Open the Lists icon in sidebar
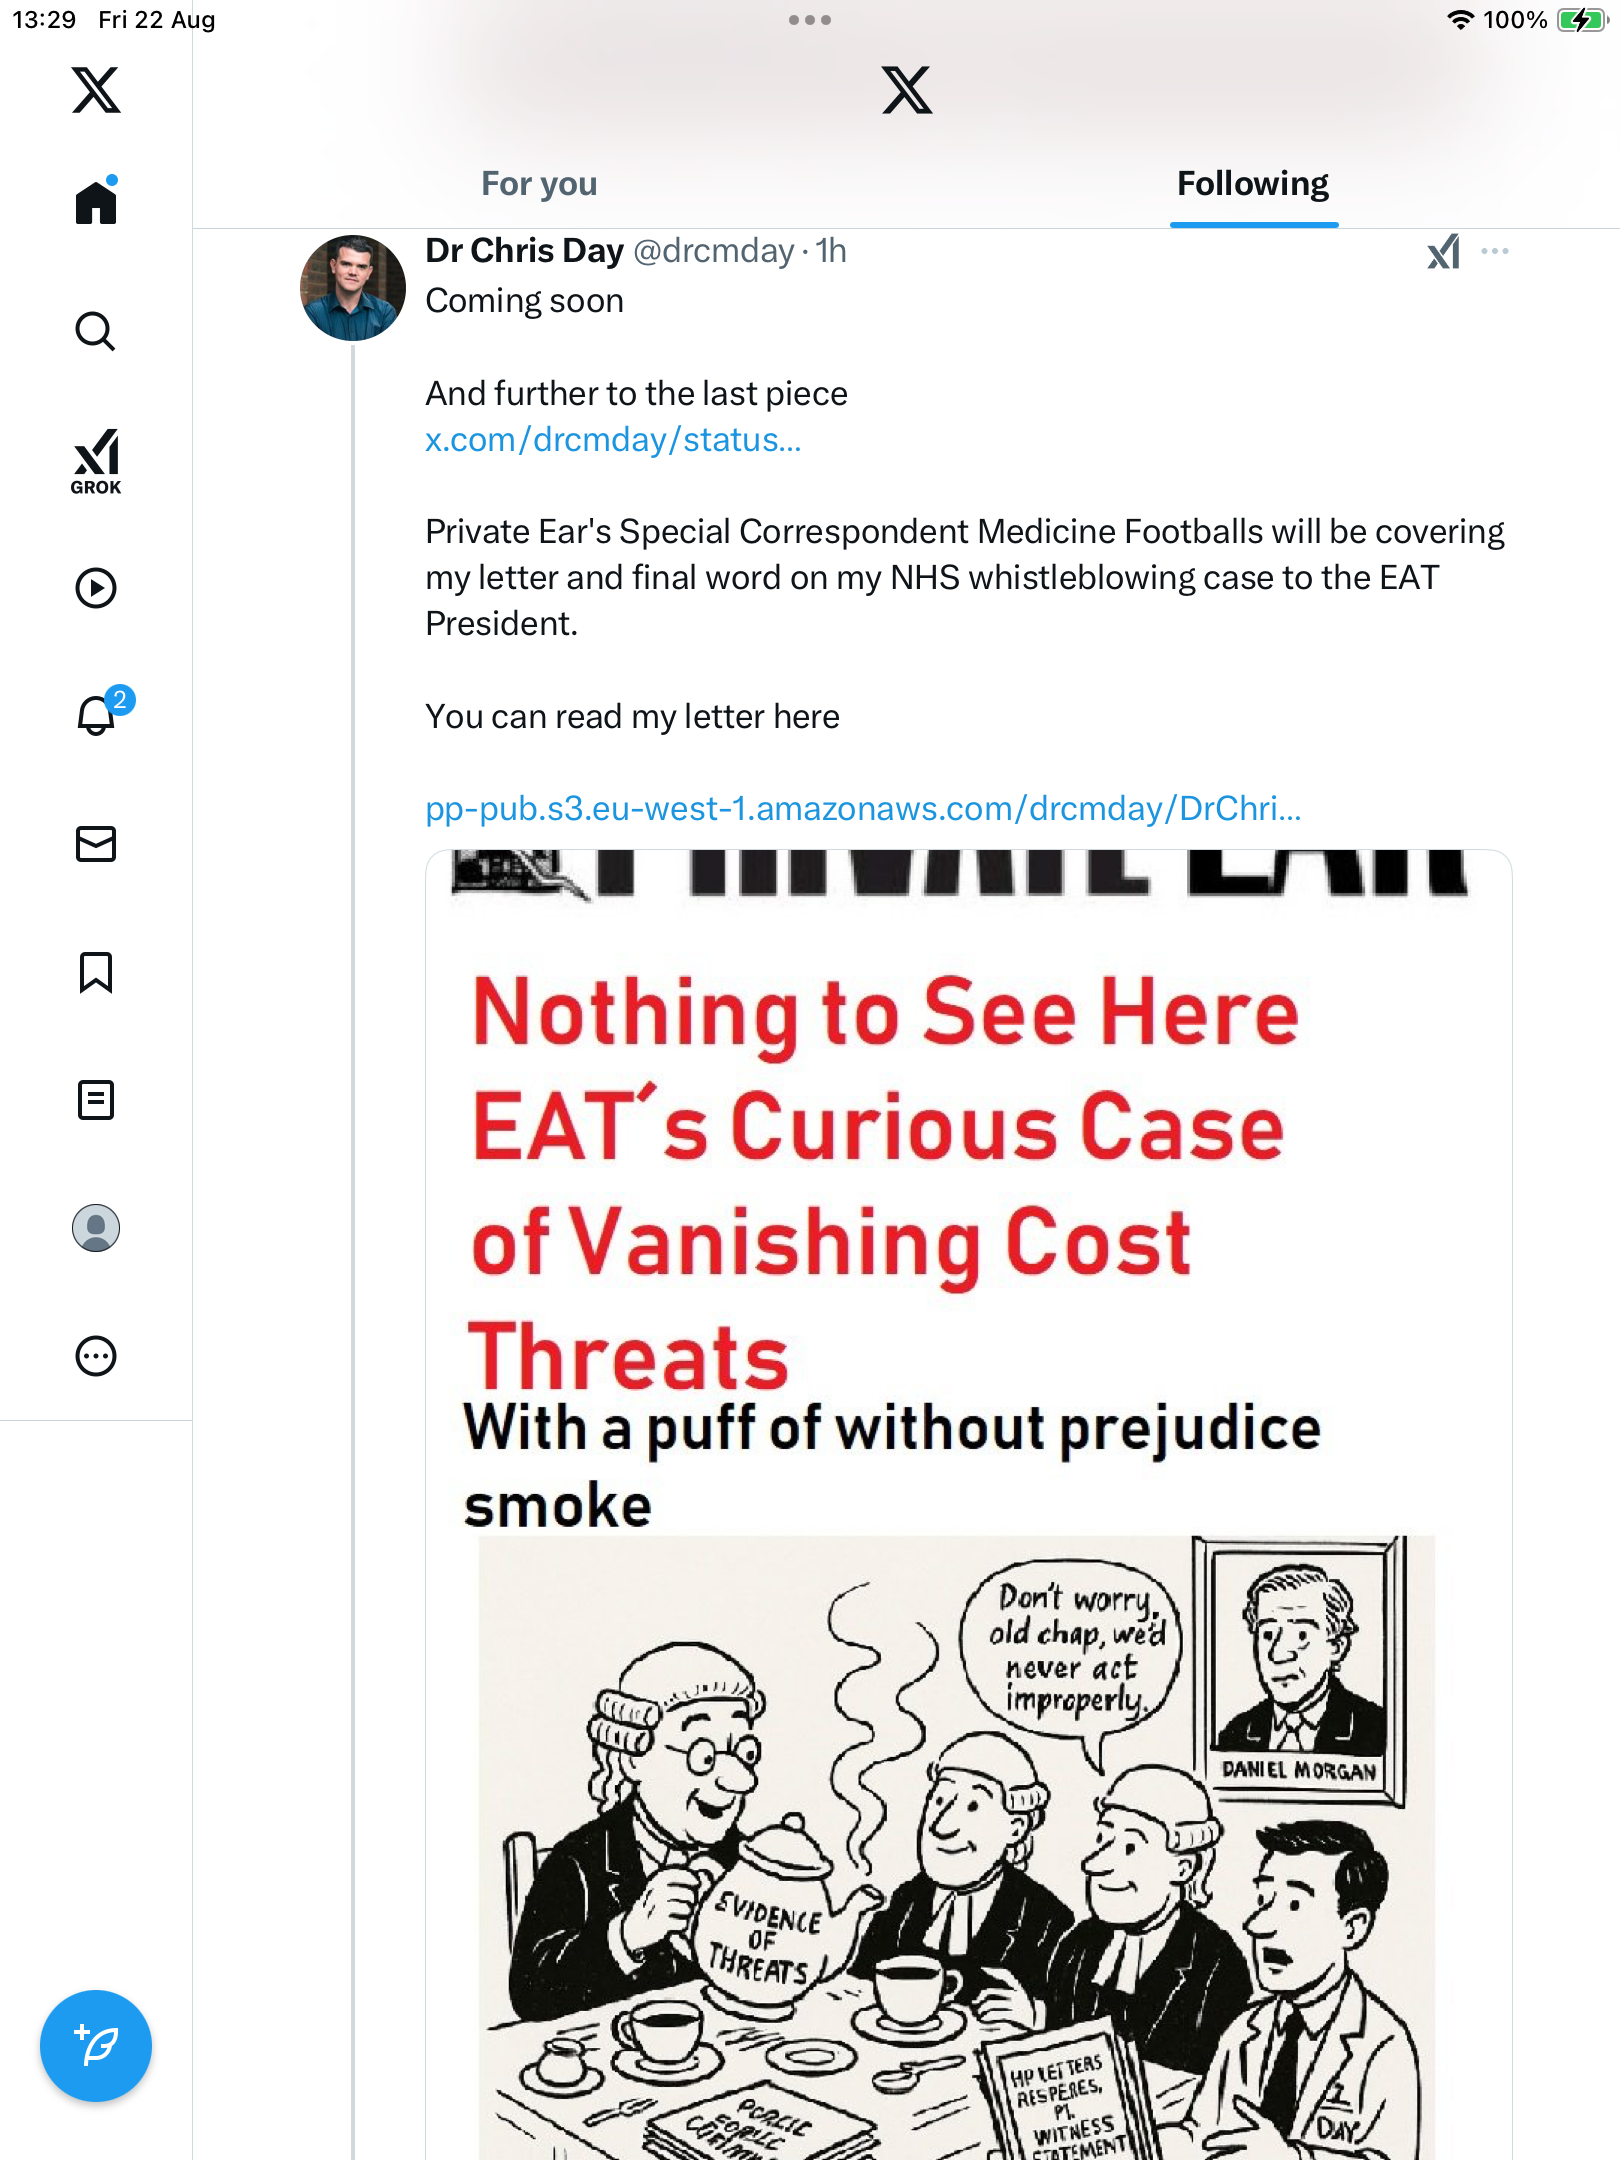 point(96,1100)
